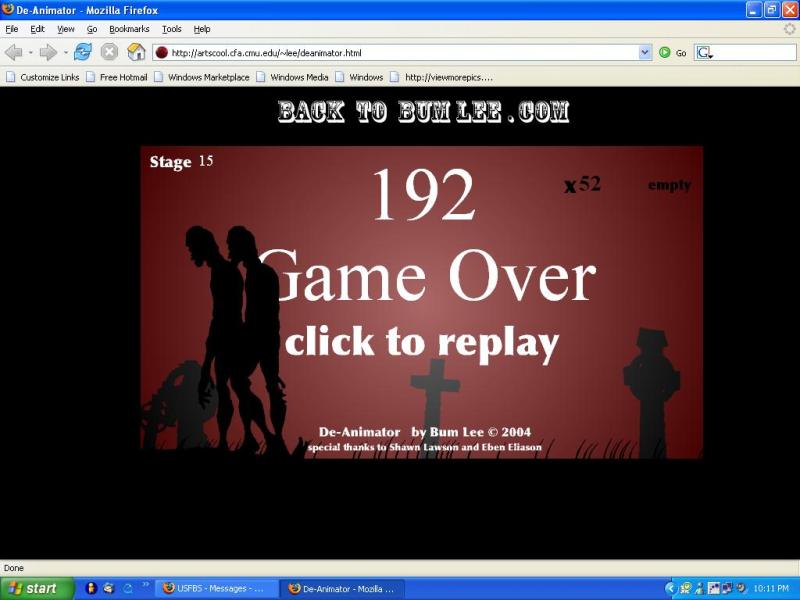This screenshot has width=800, height=600.
Task: Click the x52 kill counter
Action: point(582,184)
